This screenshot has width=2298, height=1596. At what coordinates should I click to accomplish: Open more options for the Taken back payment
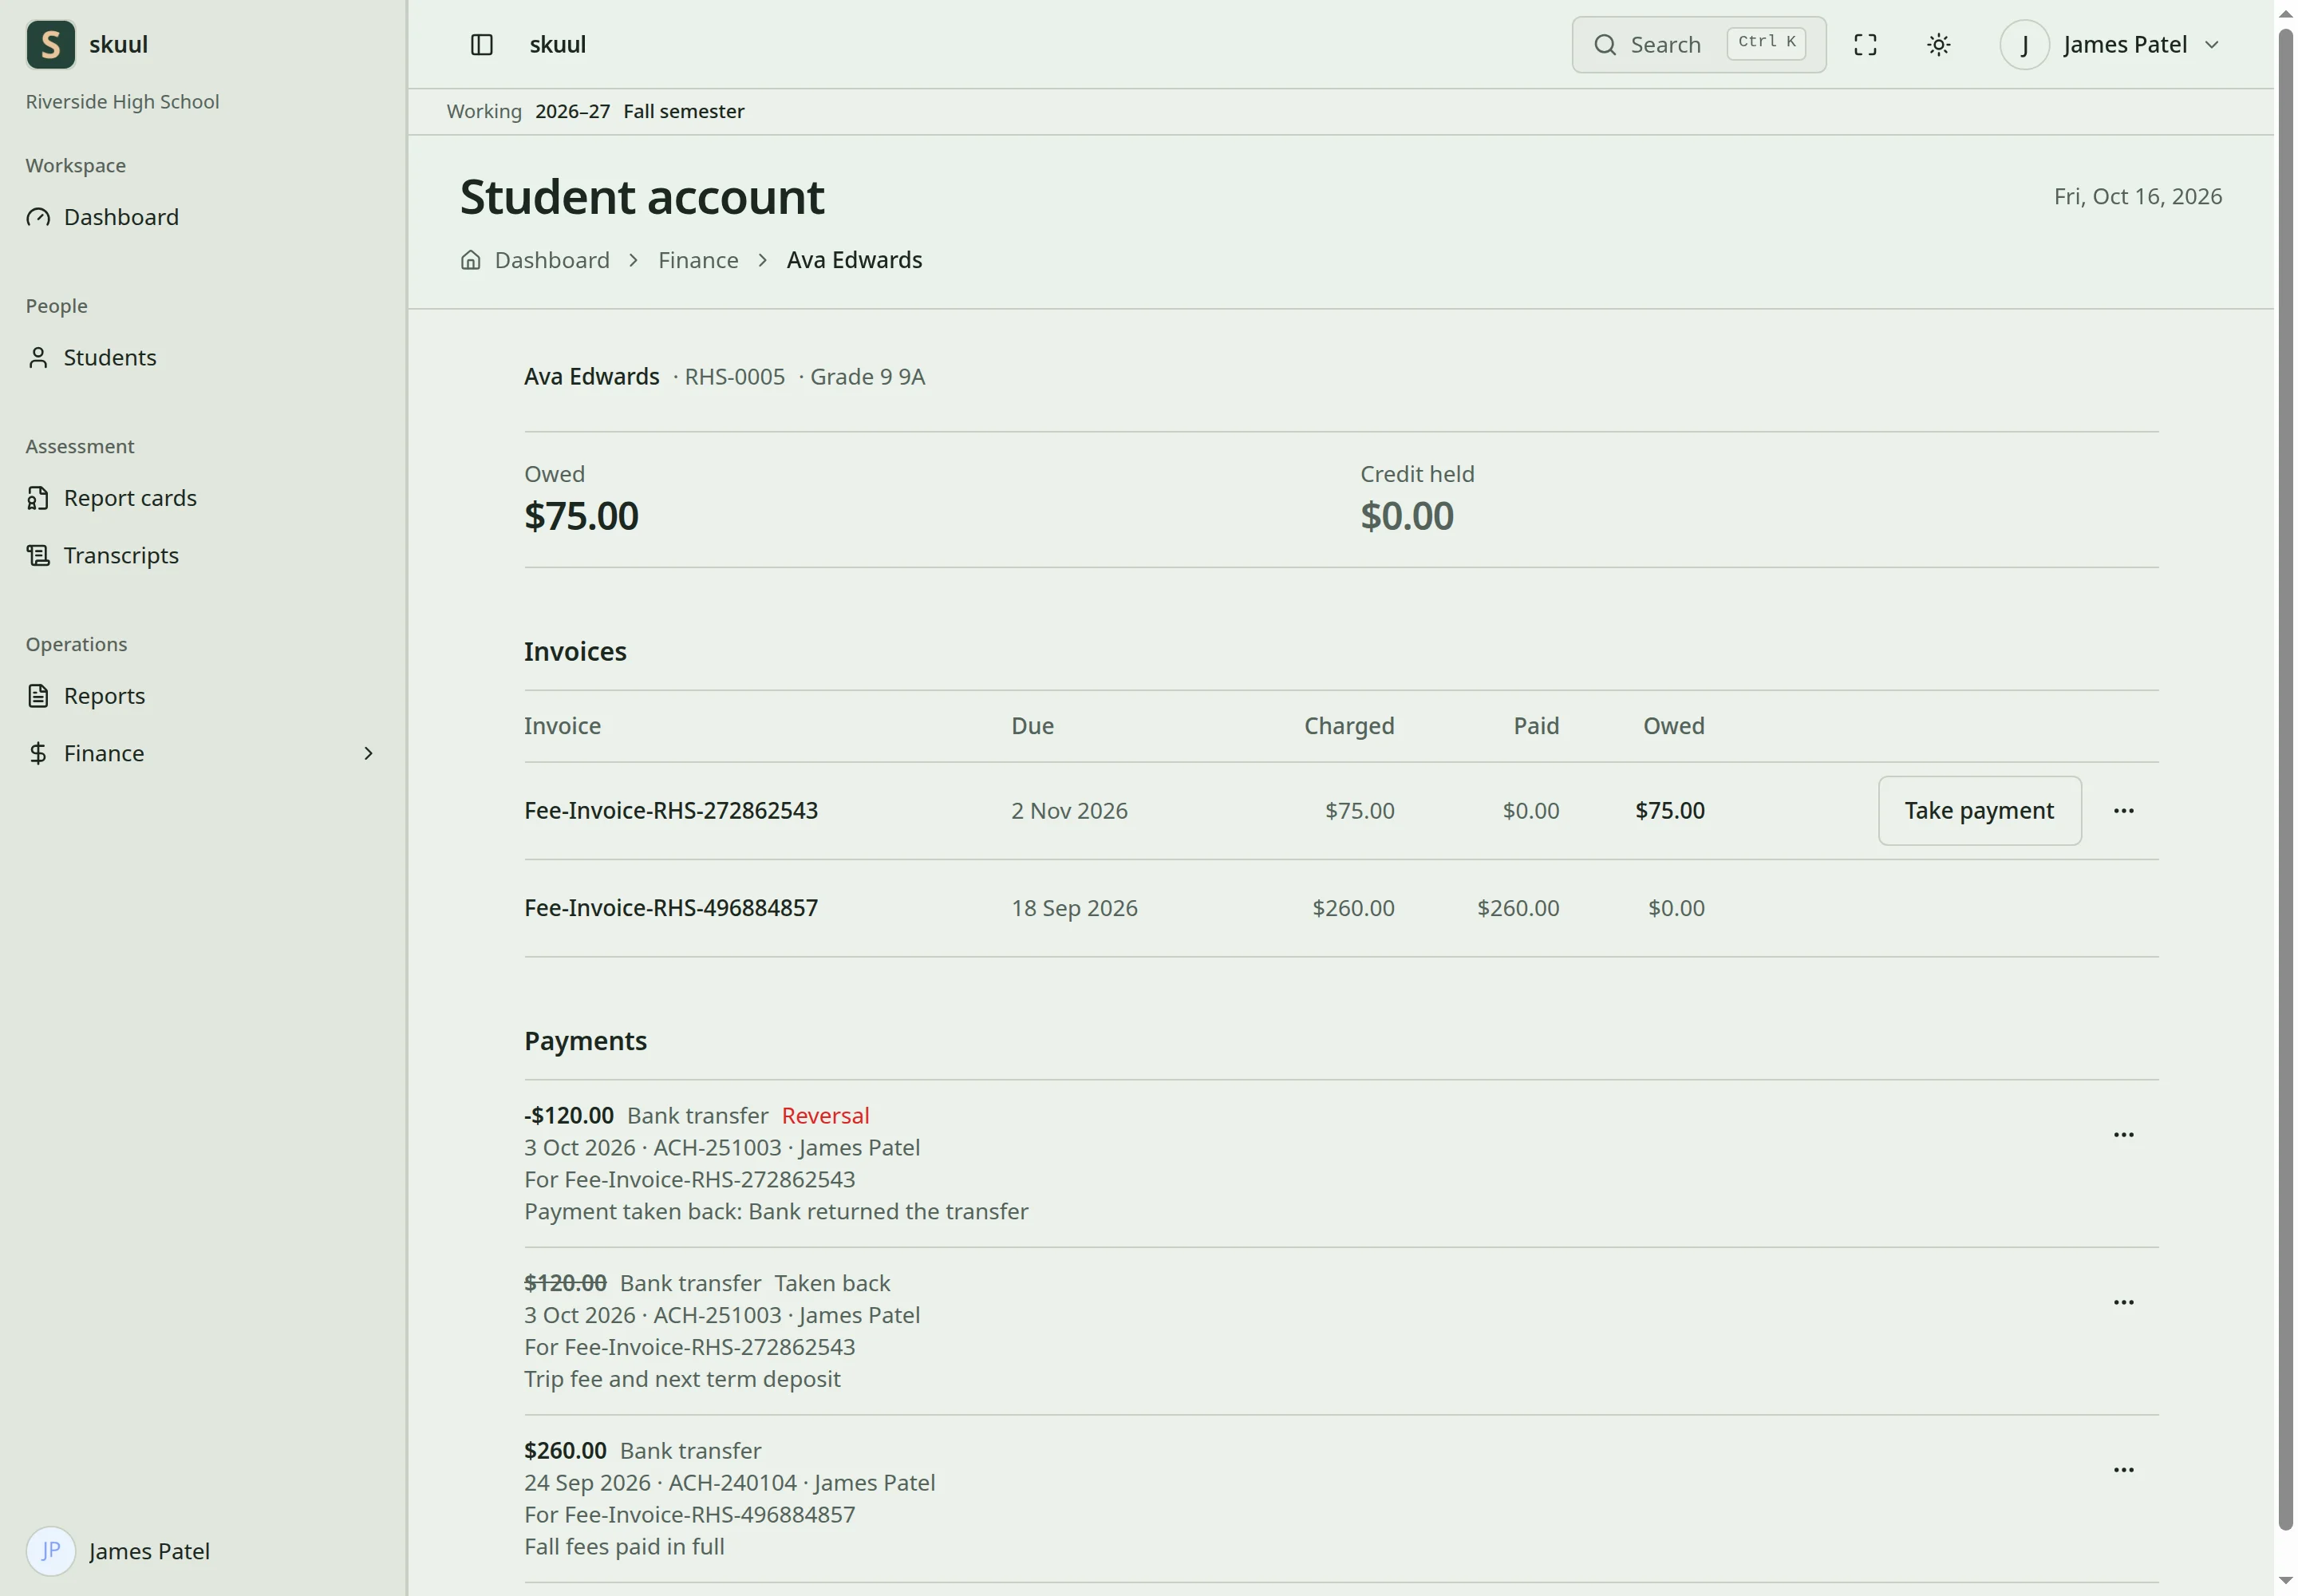(2123, 1302)
